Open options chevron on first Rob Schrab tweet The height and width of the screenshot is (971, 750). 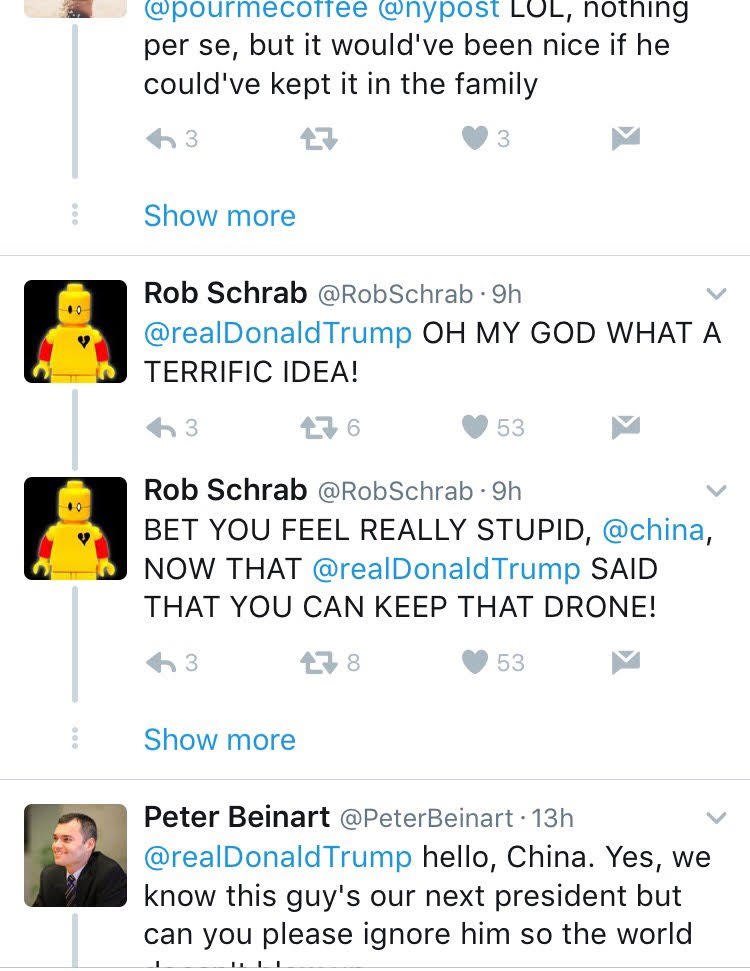point(716,294)
